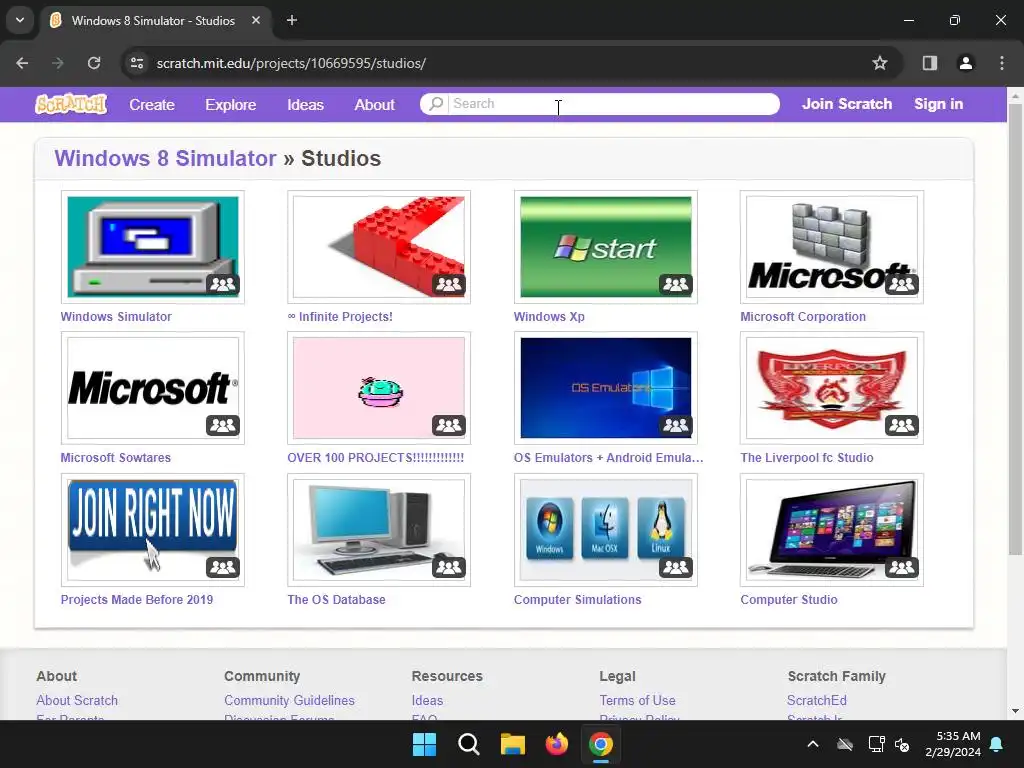
Task: Click the Chrome taskbar icon
Action: [x=601, y=744]
